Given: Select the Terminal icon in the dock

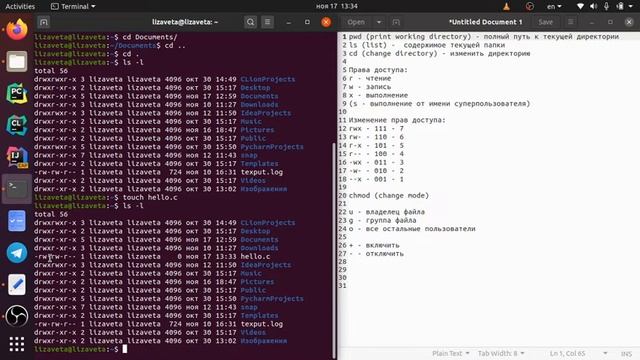Looking at the screenshot, I should click(17, 189).
